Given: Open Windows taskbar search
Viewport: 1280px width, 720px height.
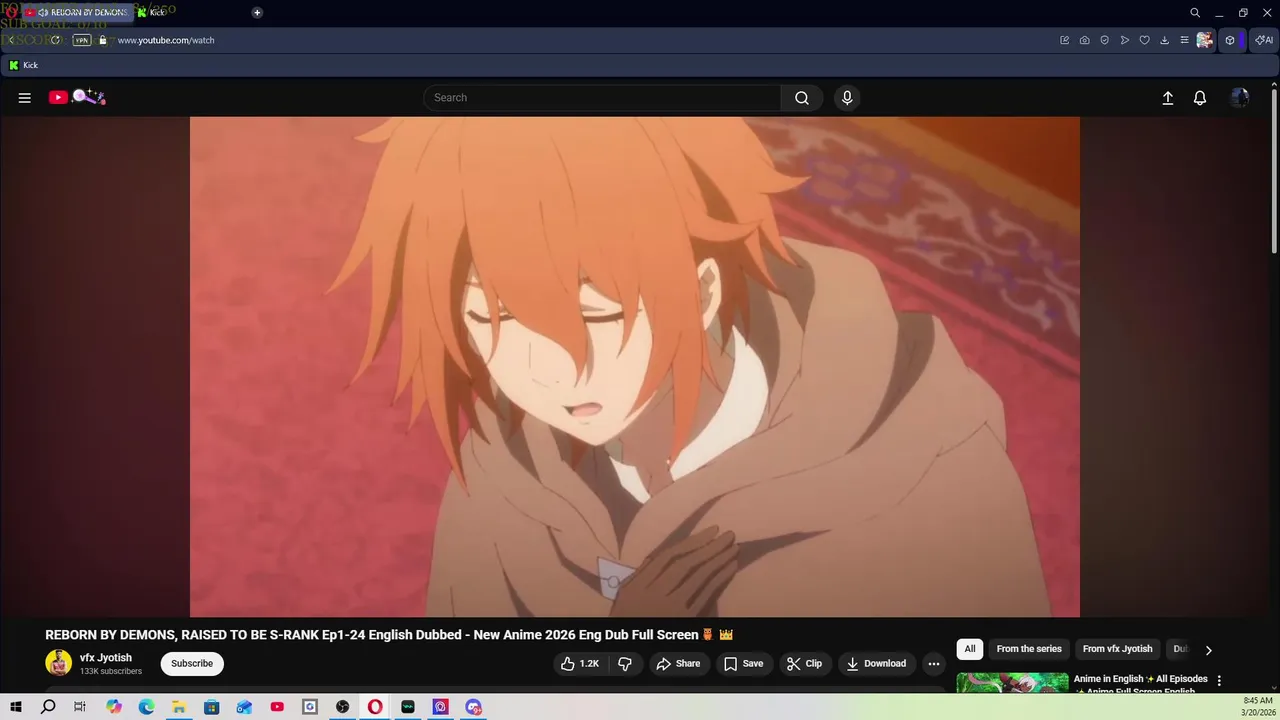Looking at the screenshot, I should [x=48, y=707].
